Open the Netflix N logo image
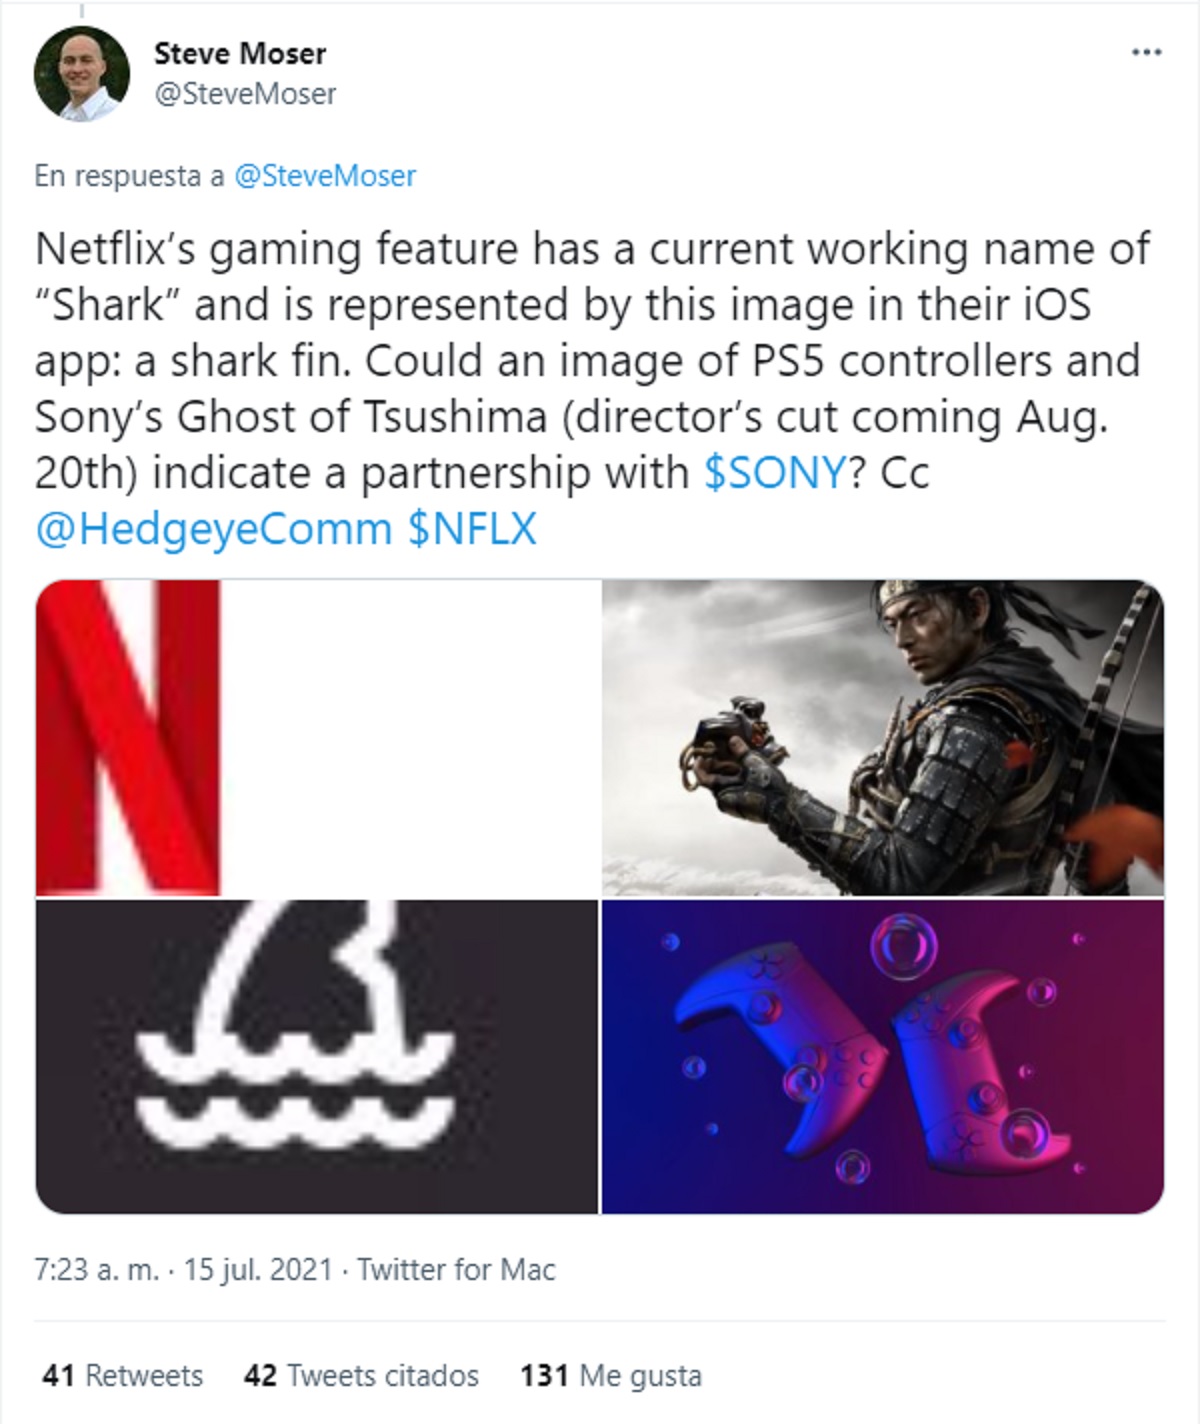 pos(317,738)
